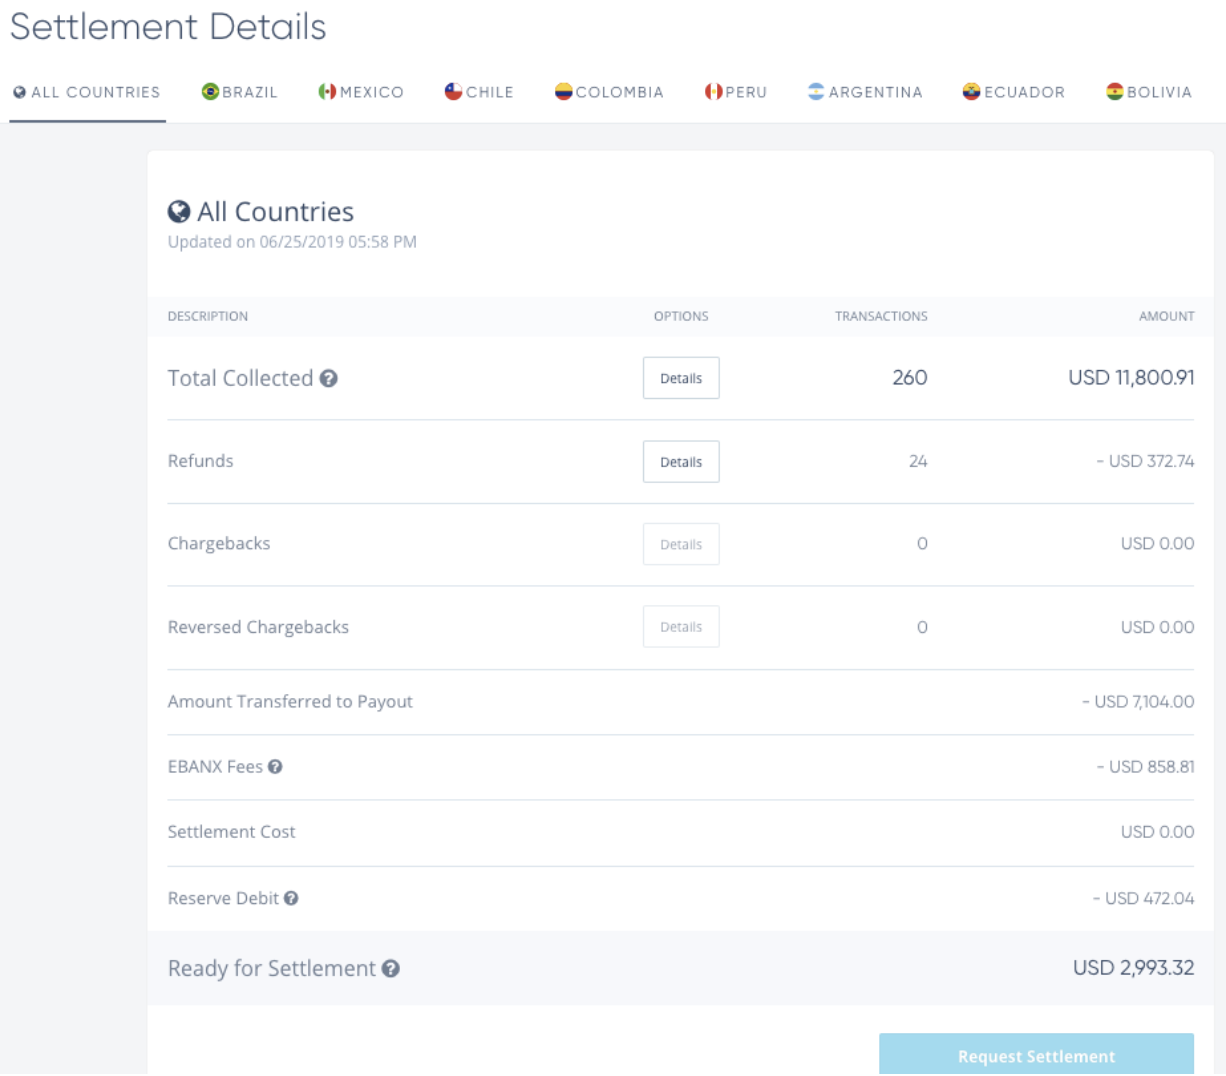Viewport: 1226px width, 1076px height.
Task: Select the All Countries tab
Action: pyautogui.click(x=87, y=92)
